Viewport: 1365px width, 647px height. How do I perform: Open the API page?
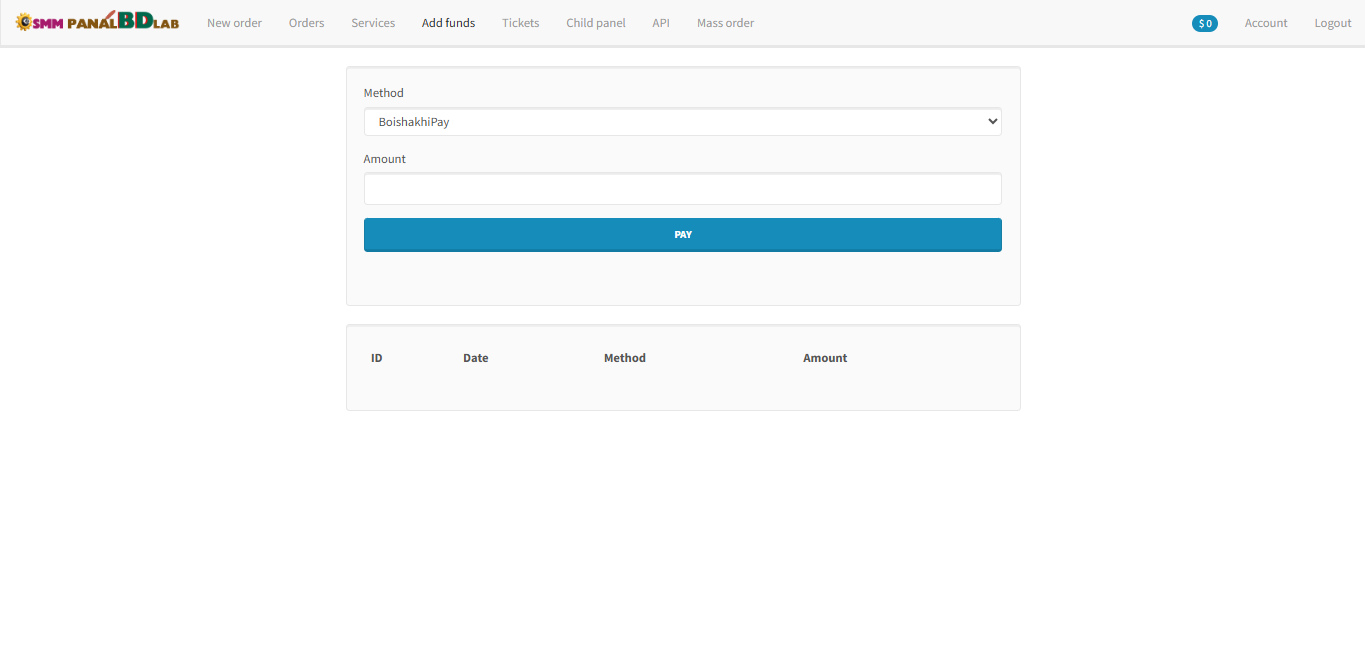coord(661,23)
